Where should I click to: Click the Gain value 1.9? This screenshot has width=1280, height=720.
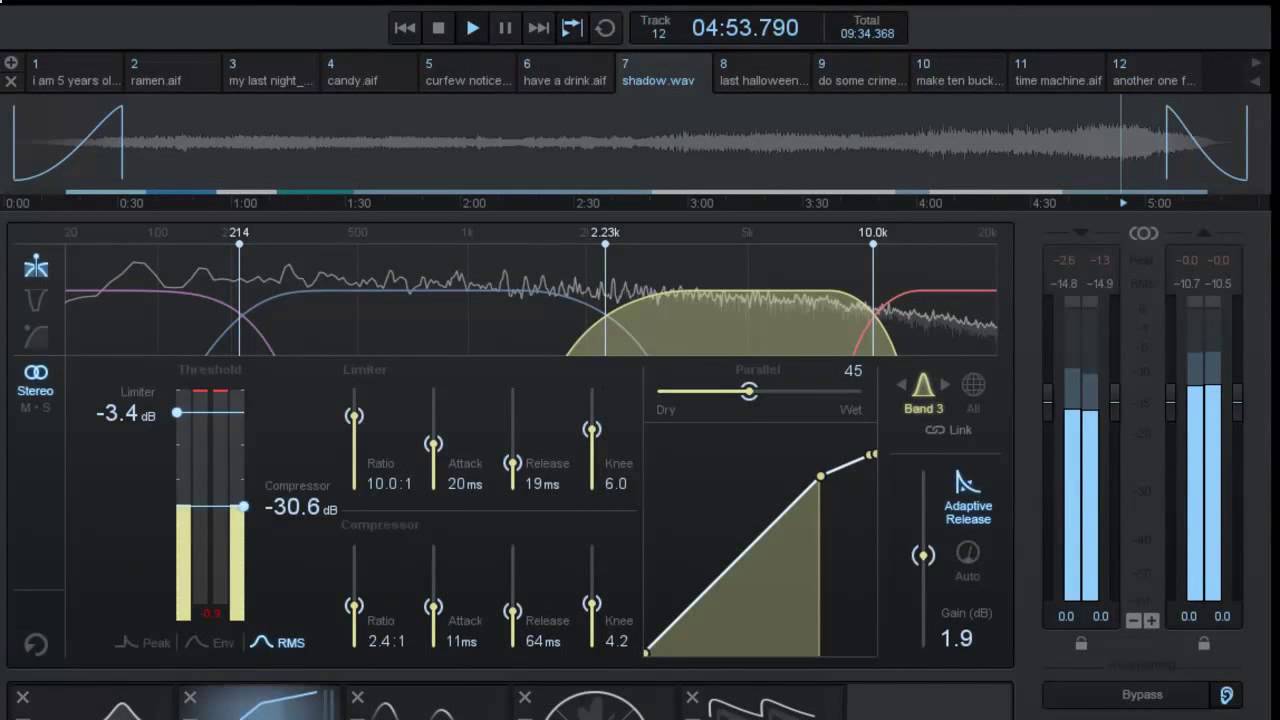956,638
